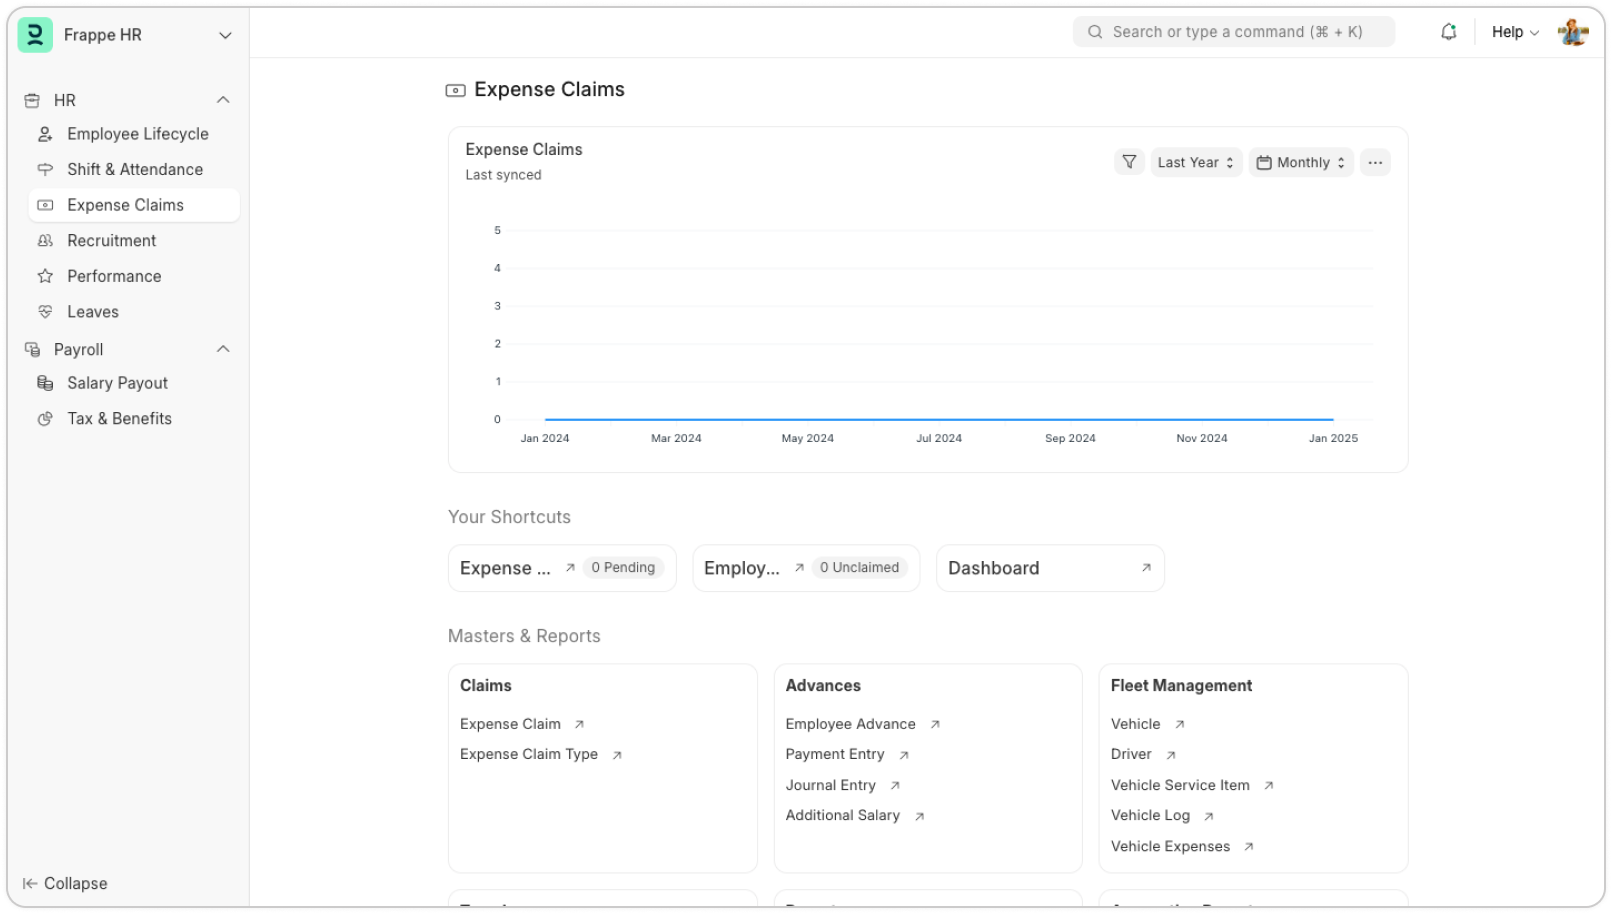Click the Dashboard shortcut arrow icon

(1146, 568)
